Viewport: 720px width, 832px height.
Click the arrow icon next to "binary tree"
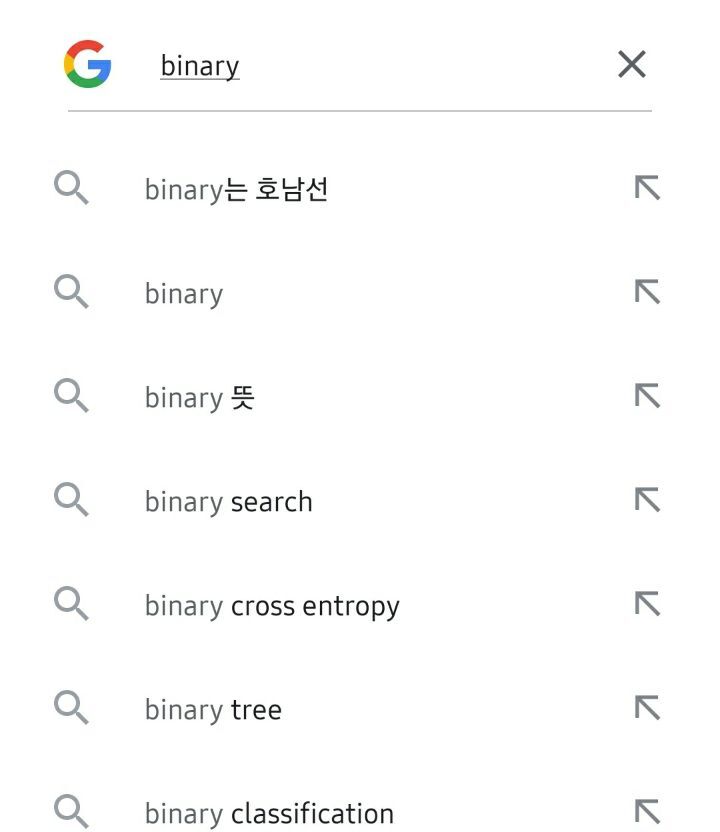point(647,708)
